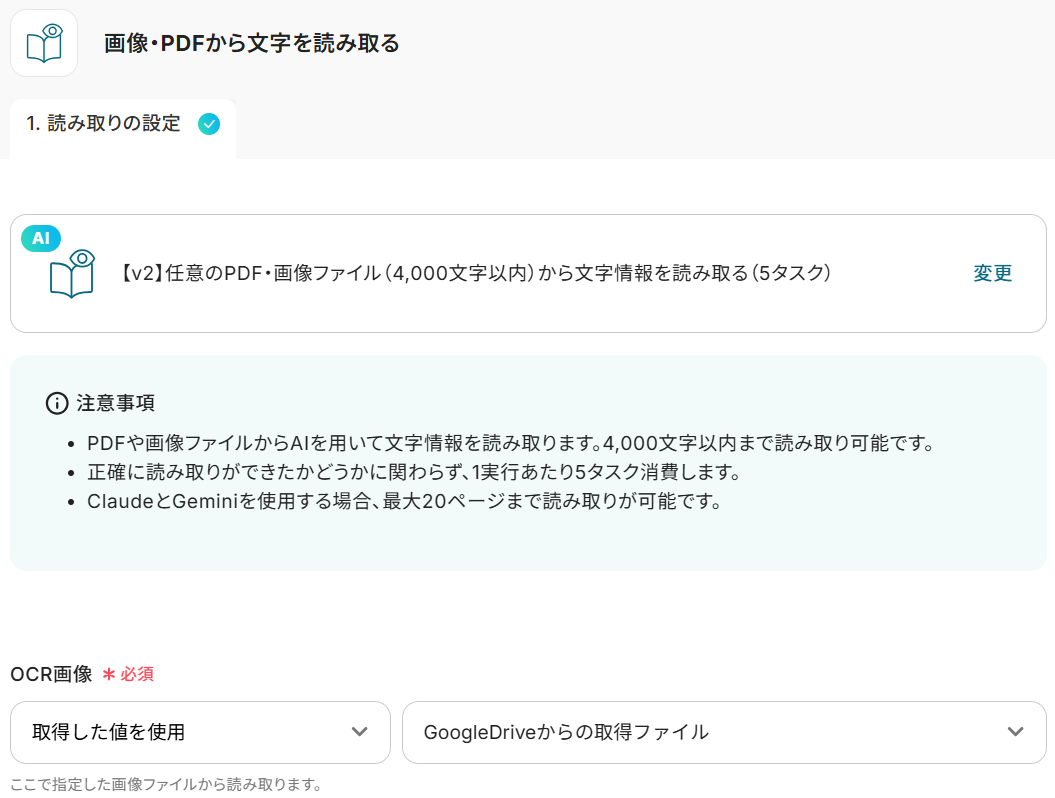Click the book-and-eye OCR icon in the header
1055x798 pixels.
click(x=44, y=43)
